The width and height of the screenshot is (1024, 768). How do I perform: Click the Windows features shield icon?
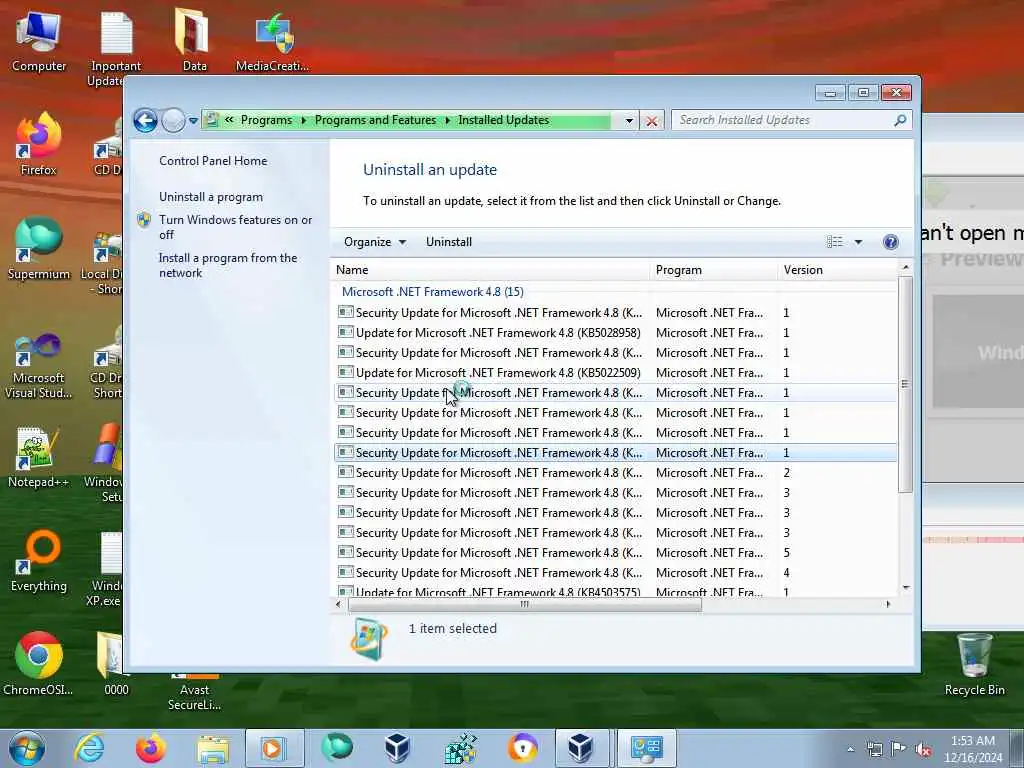144,220
